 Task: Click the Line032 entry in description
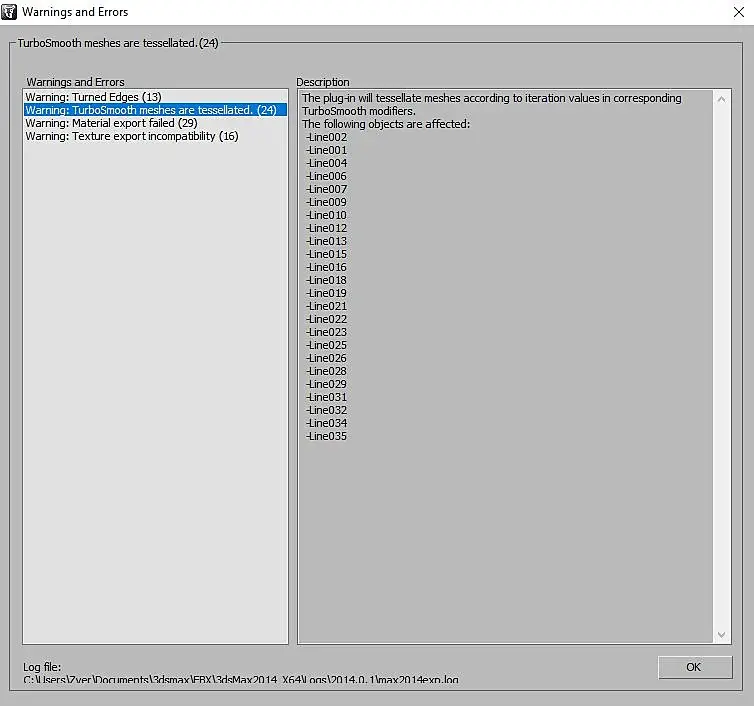pos(327,410)
